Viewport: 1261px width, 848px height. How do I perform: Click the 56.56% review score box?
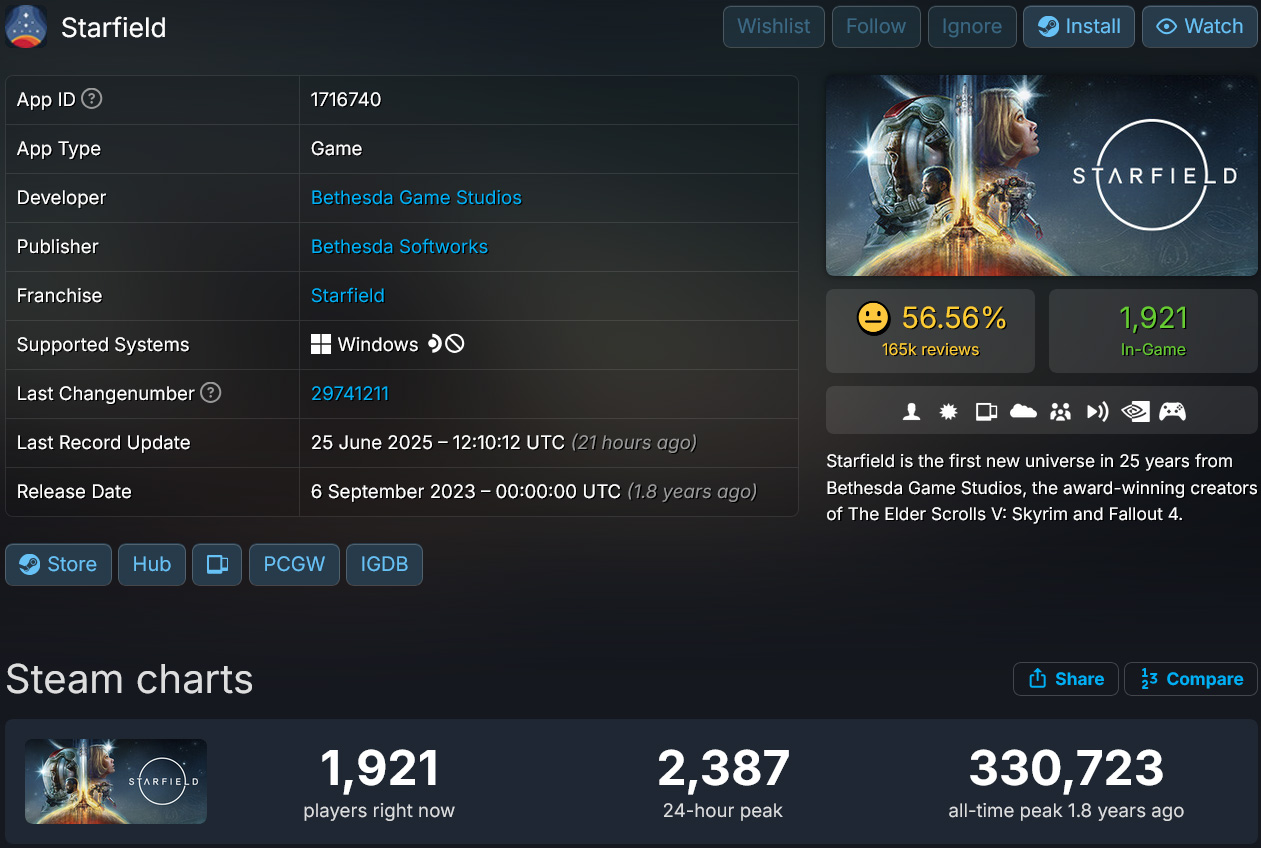(x=930, y=331)
